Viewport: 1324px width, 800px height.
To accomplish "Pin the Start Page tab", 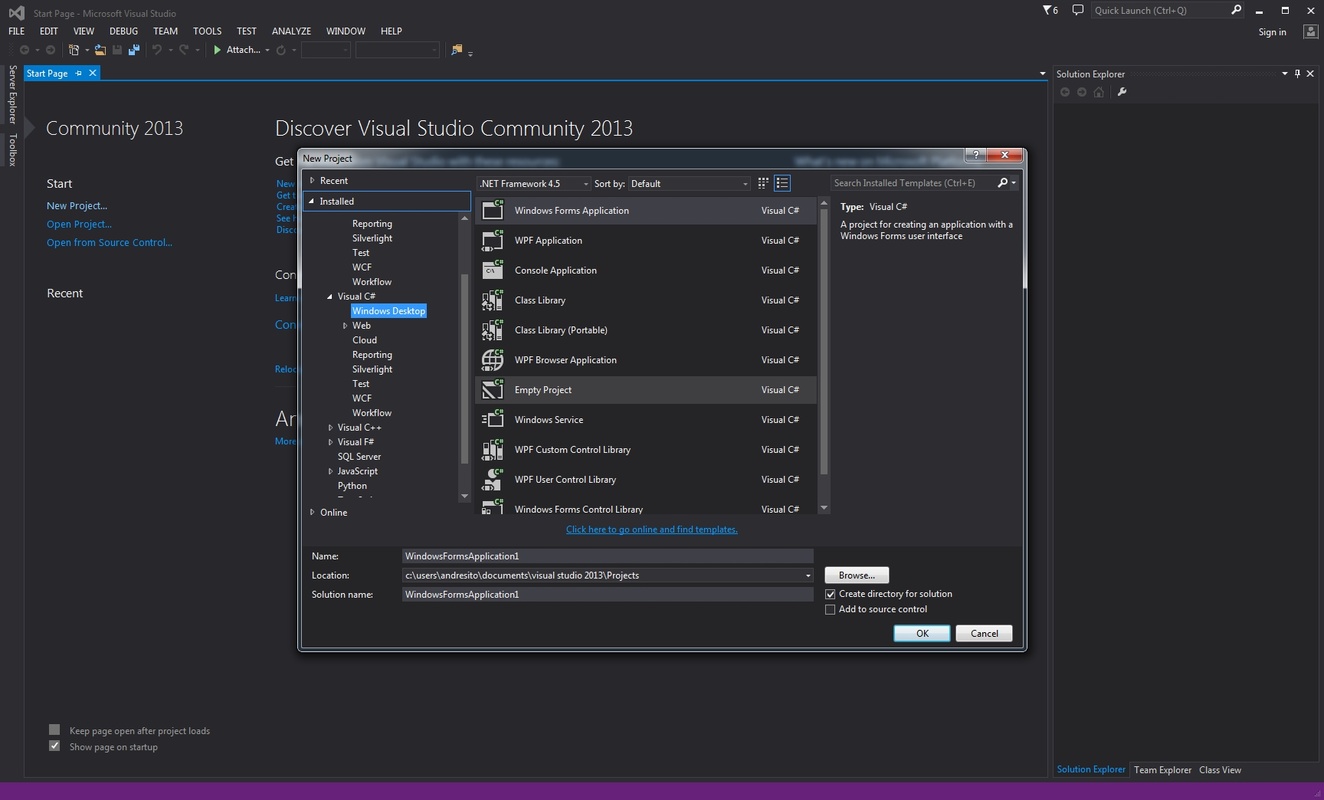I will tap(79, 73).
